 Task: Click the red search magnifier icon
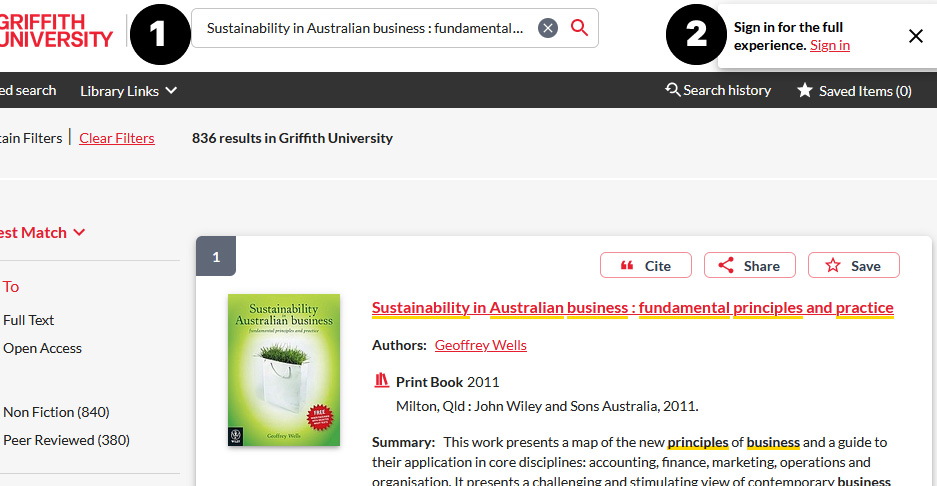(579, 28)
